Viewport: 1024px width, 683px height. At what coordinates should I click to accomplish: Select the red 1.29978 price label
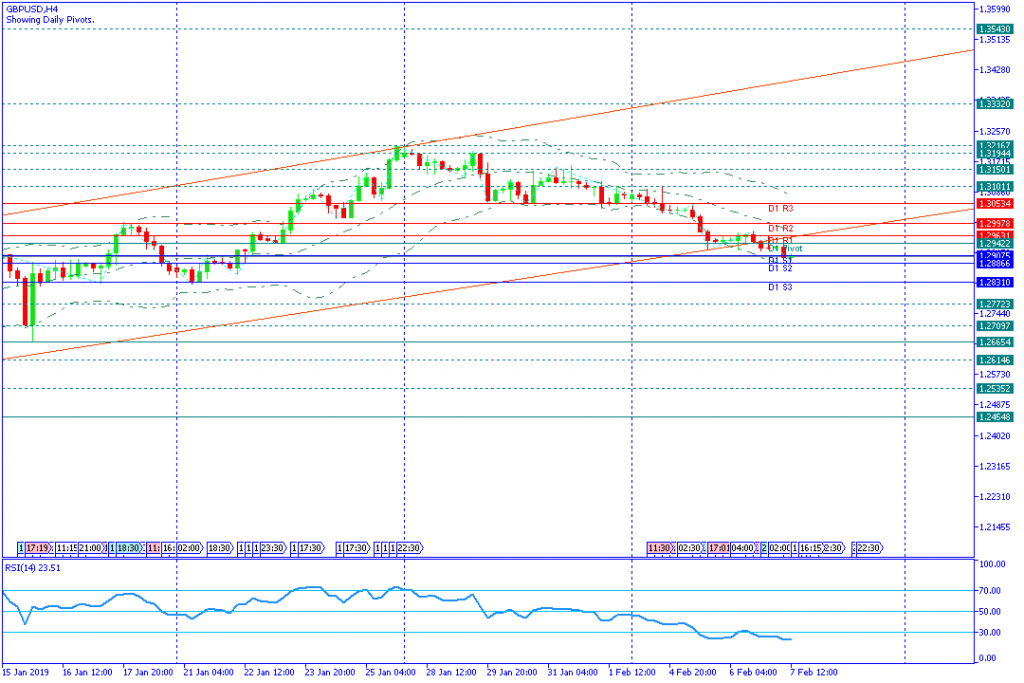(996, 223)
